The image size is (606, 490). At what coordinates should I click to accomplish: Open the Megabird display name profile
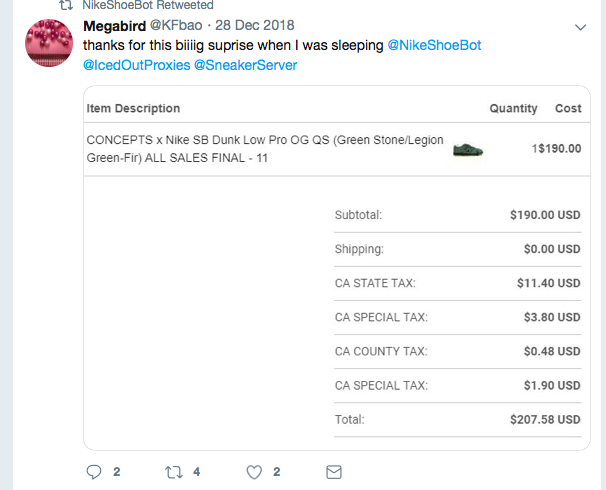point(114,24)
